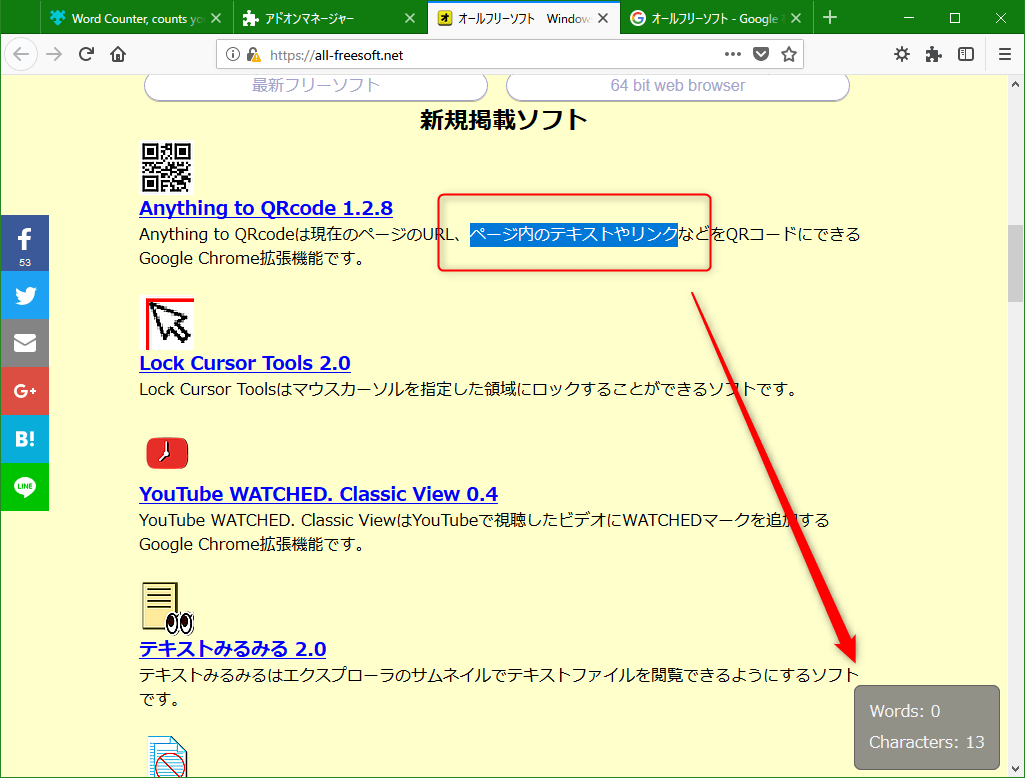Reload the current page
Screen dimensions: 1025x778
[86, 54]
